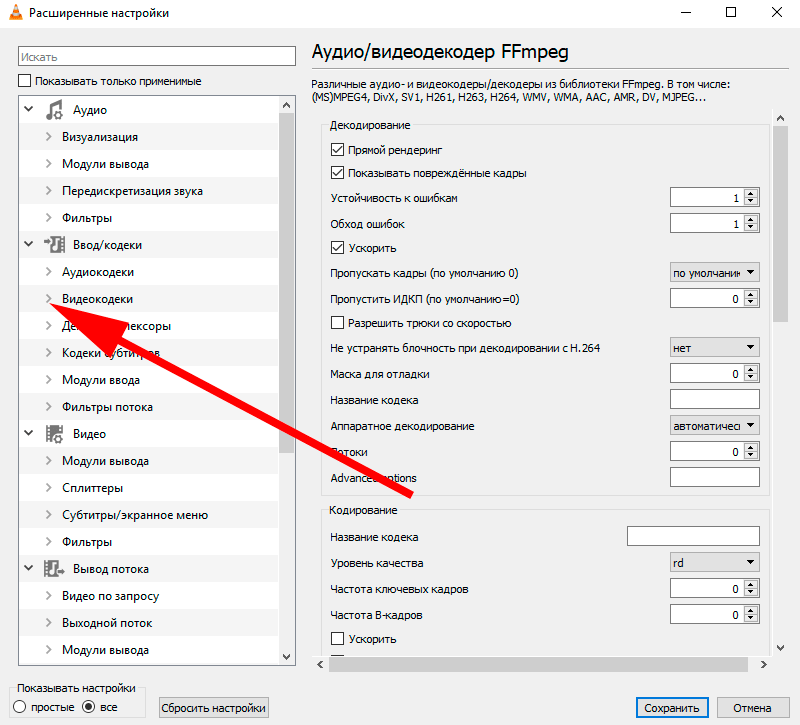The height and width of the screenshot is (725, 800).
Task: Click the Сохранить button
Action: 672,708
